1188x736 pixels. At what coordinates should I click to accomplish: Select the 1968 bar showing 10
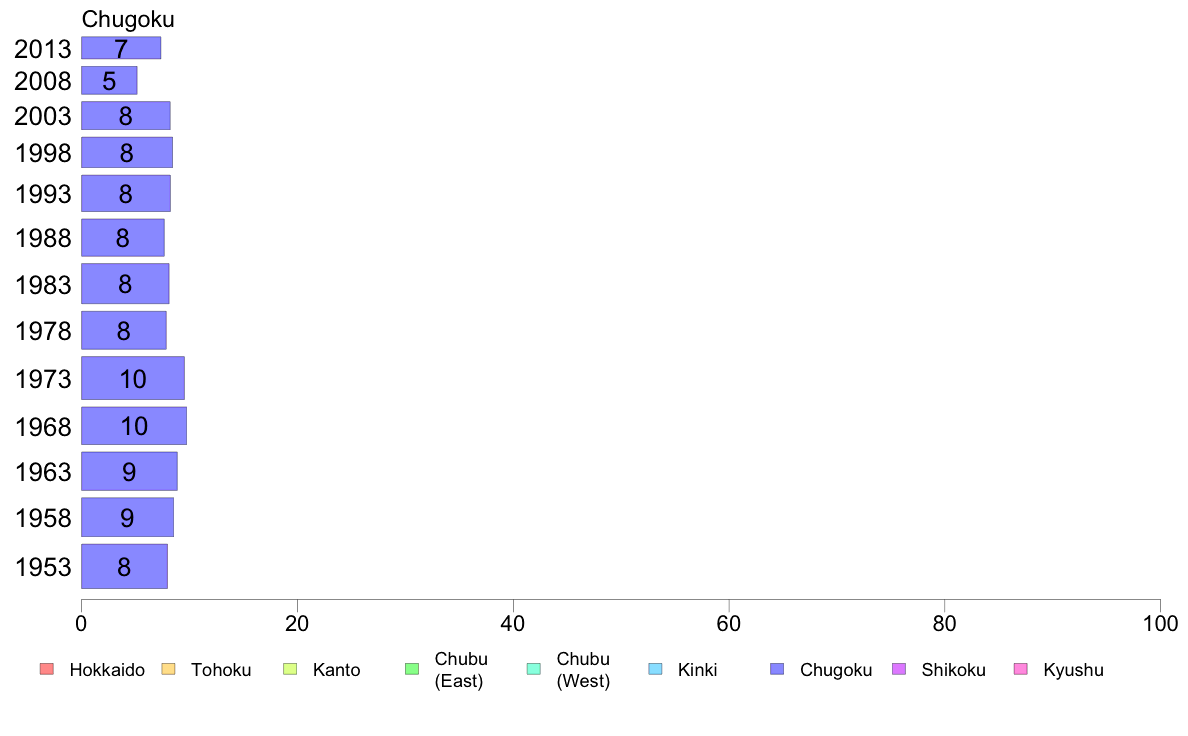click(x=134, y=426)
